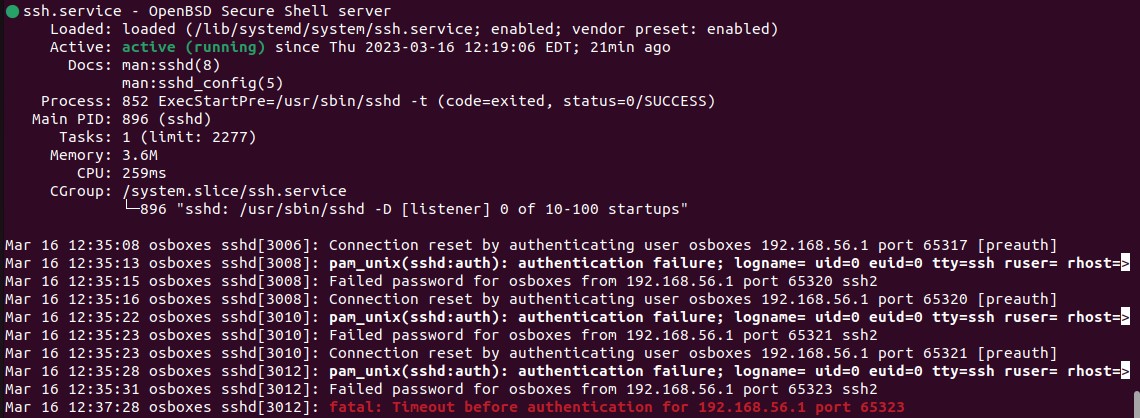Click the truncation arrow on the 12:35:13 log line
This screenshot has width=1140, height=418.
(1125, 262)
